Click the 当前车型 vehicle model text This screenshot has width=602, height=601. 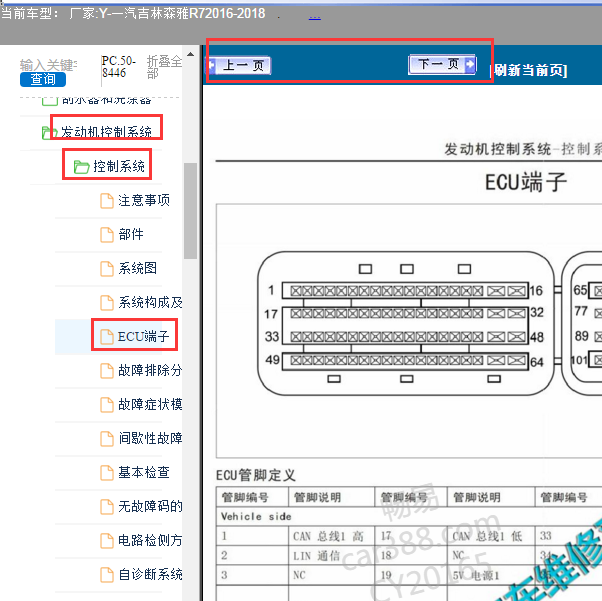133,13
